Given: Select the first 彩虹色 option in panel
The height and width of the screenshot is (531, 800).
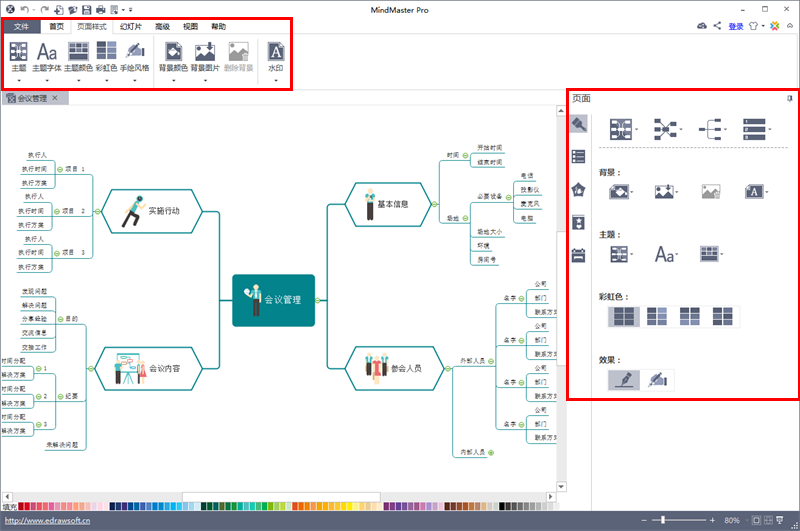Looking at the screenshot, I should [x=623, y=316].
